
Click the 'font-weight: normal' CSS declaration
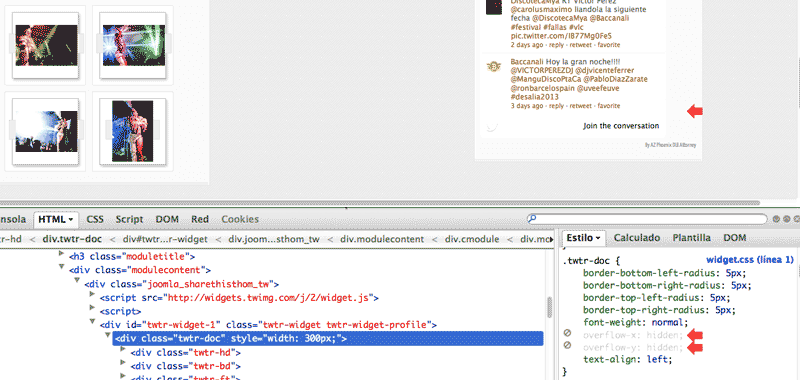[636, 322]
